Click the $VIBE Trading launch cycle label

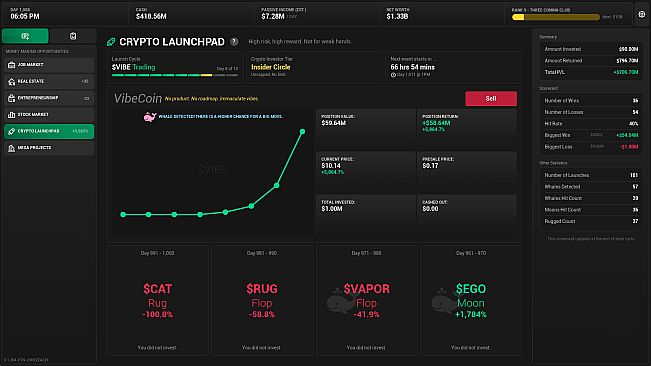133,67
